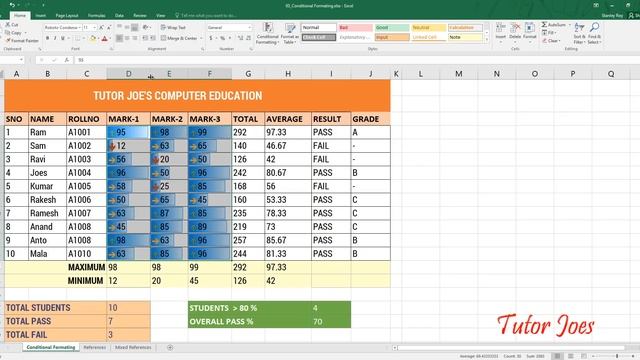Increase indent in Alignment group
640x360 pixels.
point(153,38)
